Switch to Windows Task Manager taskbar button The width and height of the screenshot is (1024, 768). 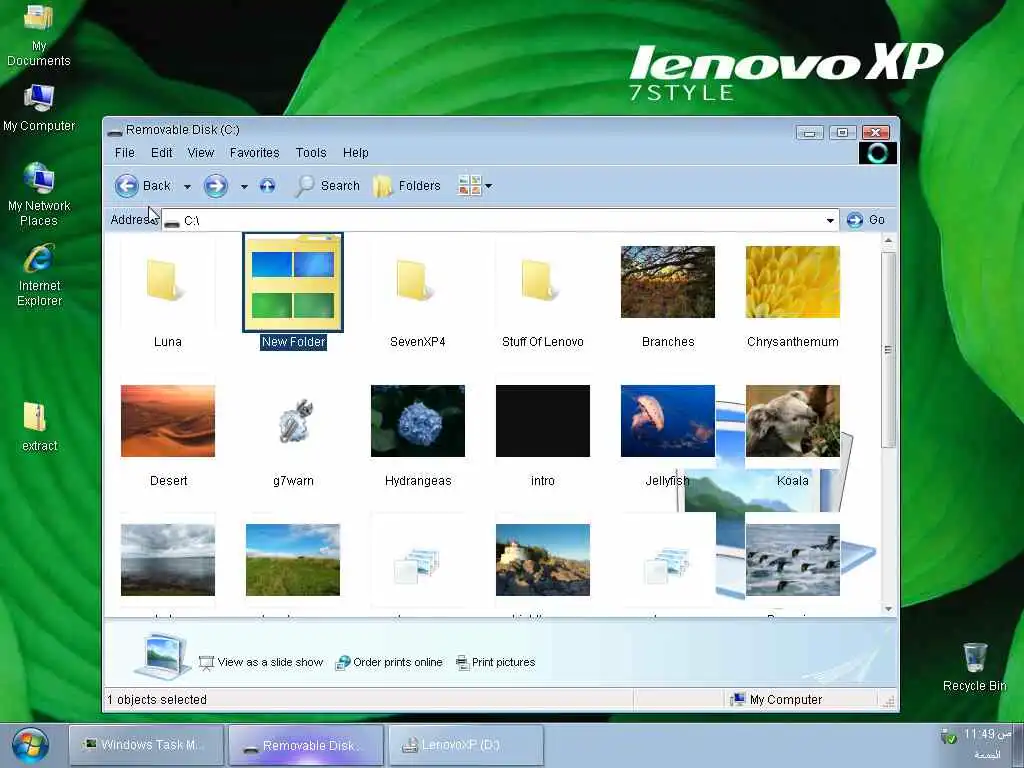146,744
